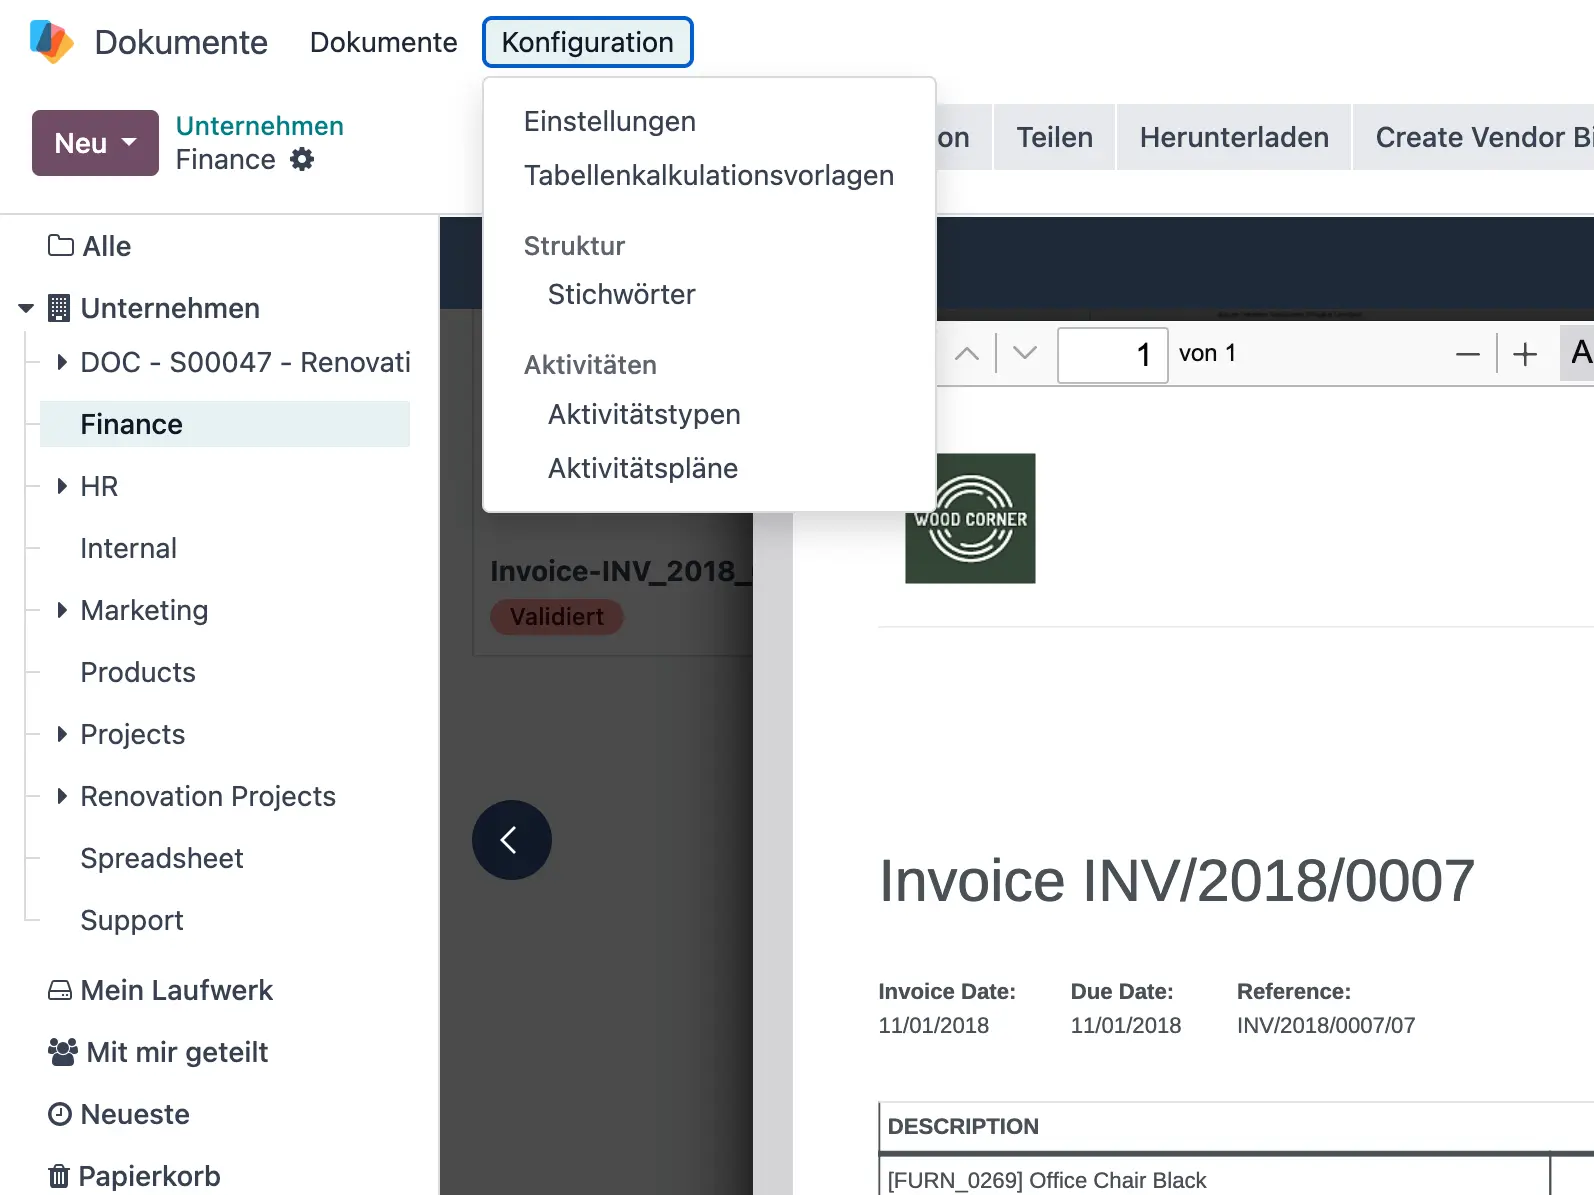Zoom out PDF with minus icon
Viewport: 1594px width, 1195px height.
[1467, 354]
